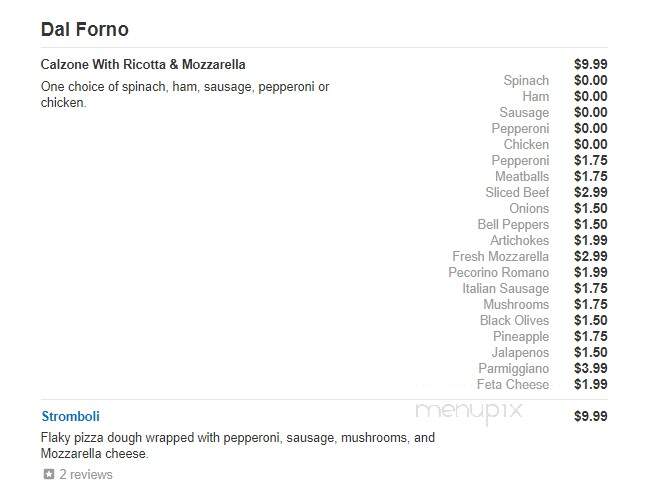This screenshot has width=648, height=493.
Task: Select the Fresh Mozzarella add-on
Action: tap(500, 256)
